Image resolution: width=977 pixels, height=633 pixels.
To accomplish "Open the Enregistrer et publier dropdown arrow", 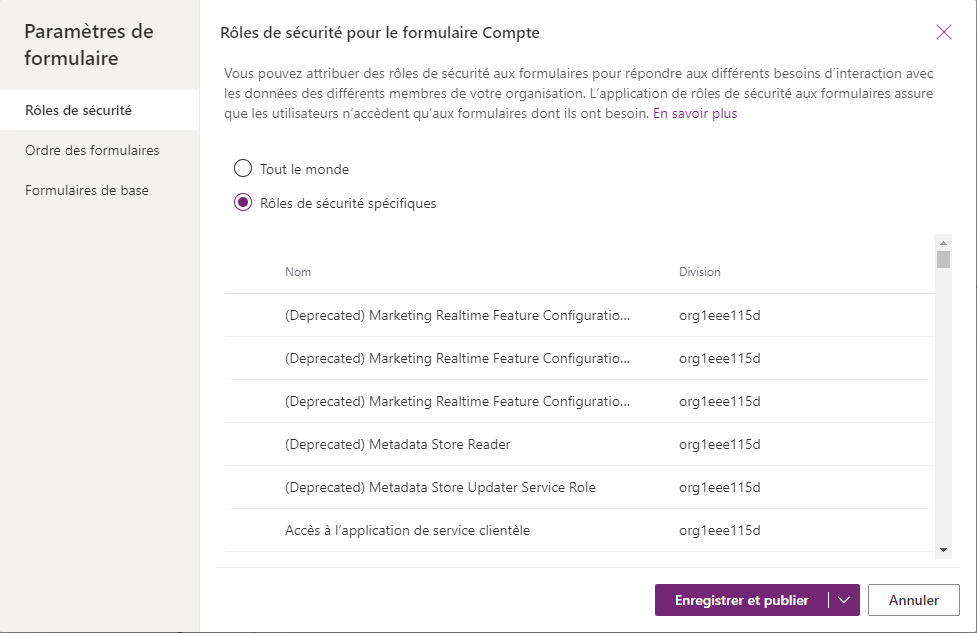I will pos(845,600).
